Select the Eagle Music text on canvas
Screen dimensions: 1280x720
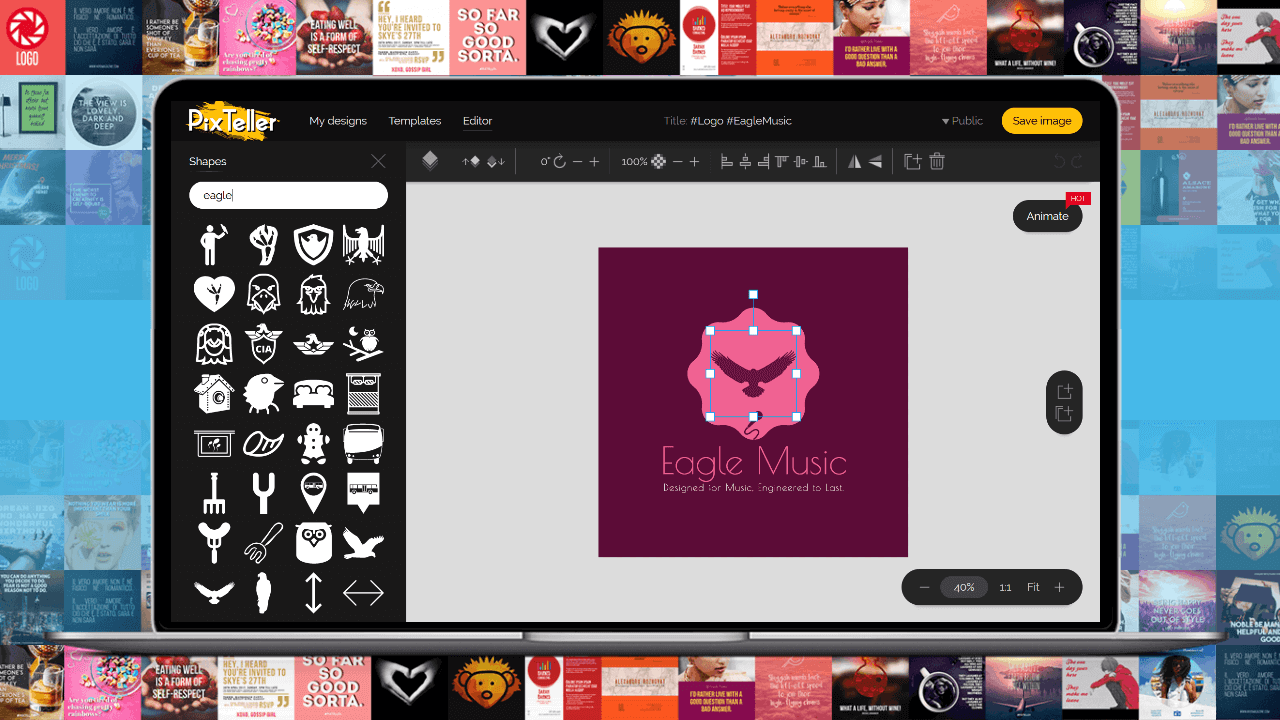coord(754,461)
